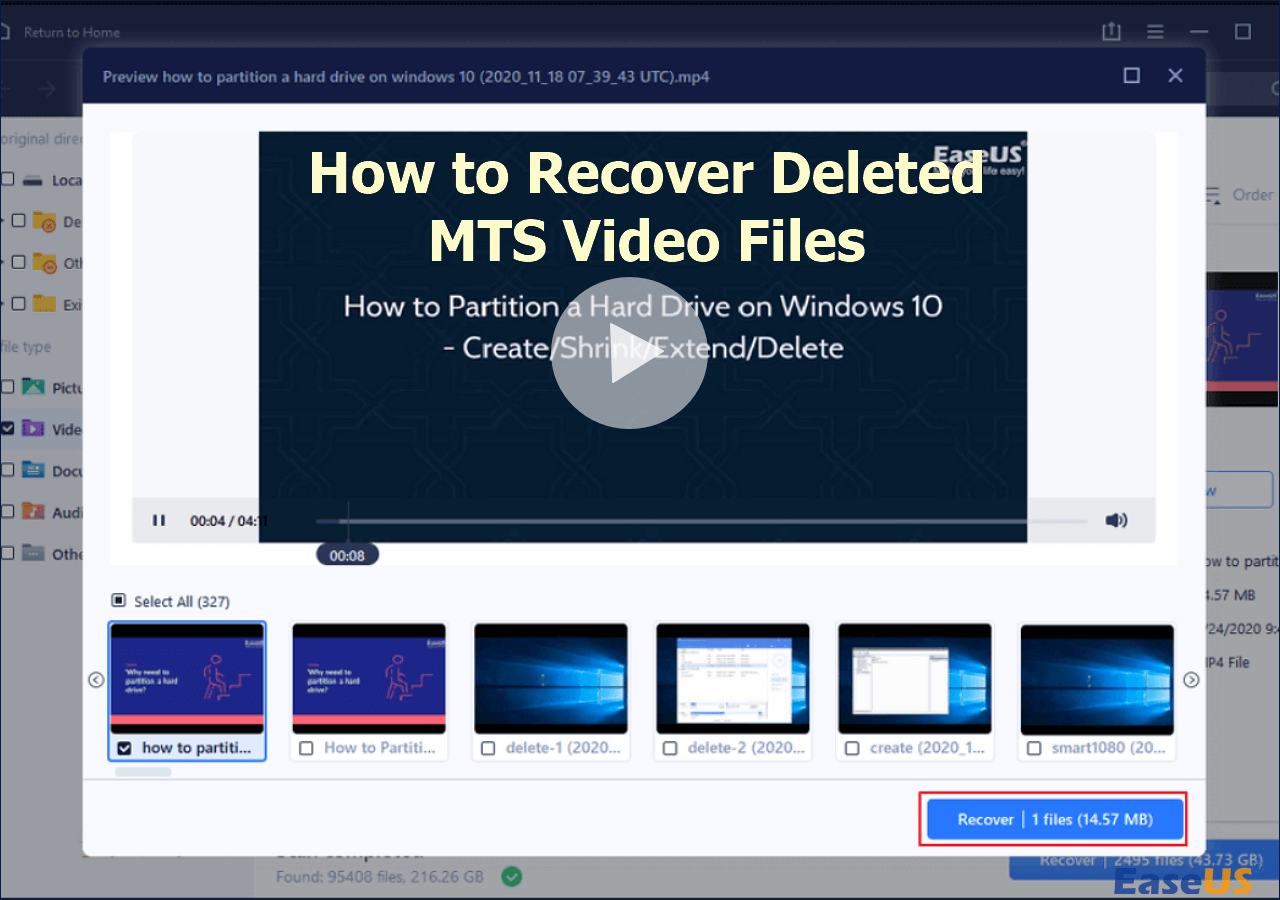Viewport: 1280px width, 900px height.
Task: Check the 'How to Partiti...' second file checkbox
Action: [306, 748]
